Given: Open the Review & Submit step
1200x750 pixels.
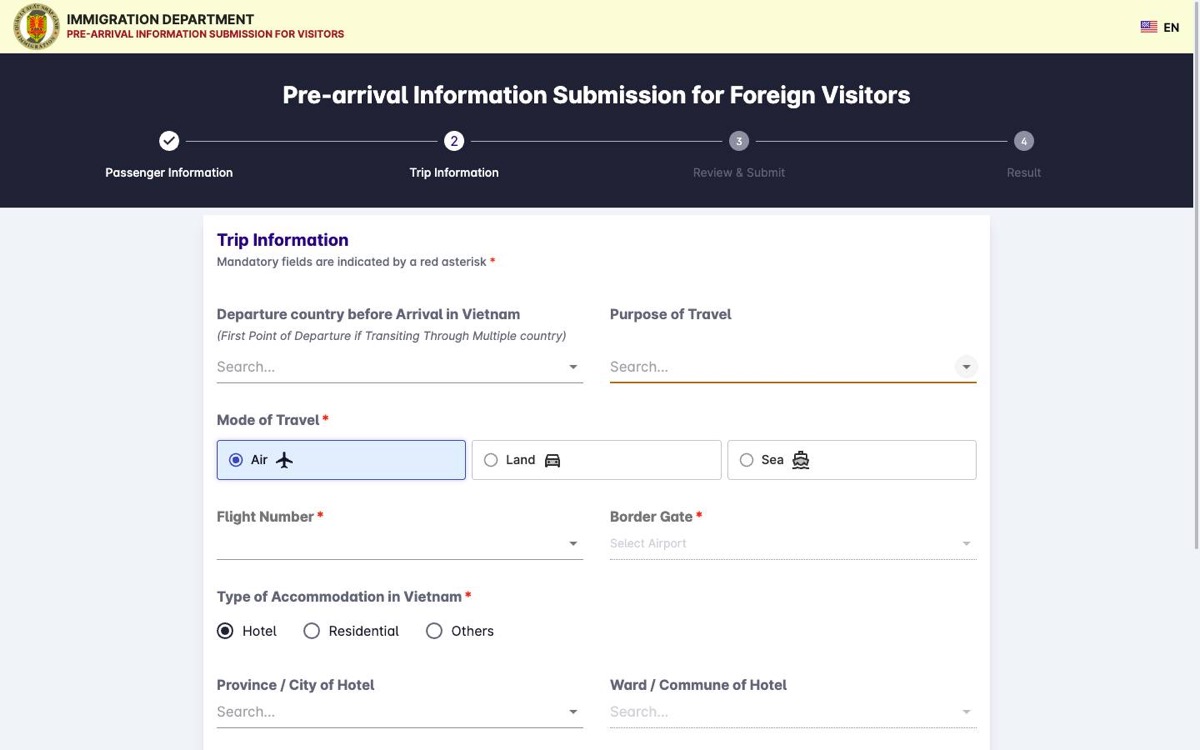Looking at the screenshot, I should [739, 173].
